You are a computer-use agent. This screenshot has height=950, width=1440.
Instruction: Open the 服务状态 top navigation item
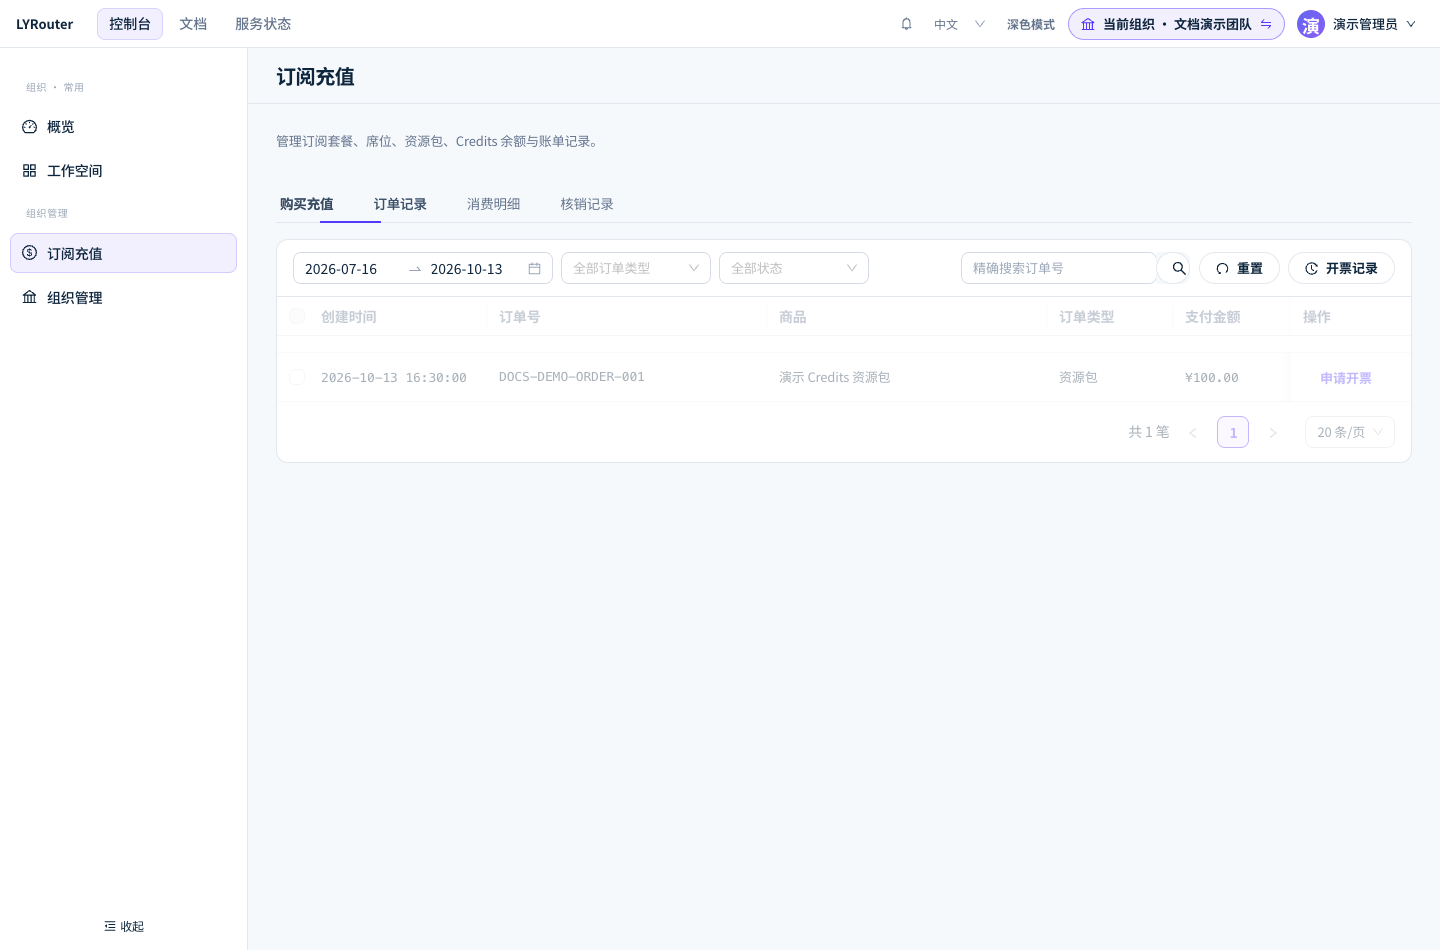[263, 24]
